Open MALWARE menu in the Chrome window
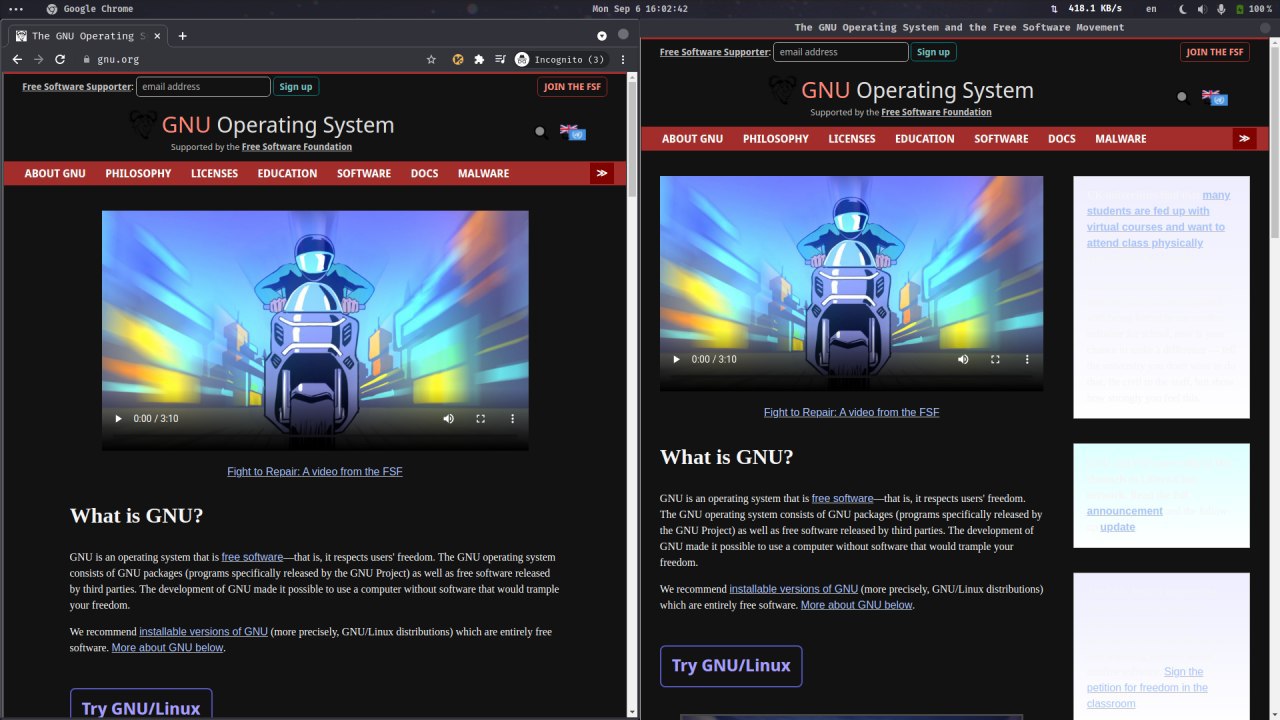This screenshot has width=1280, height=720. [483, 173]
